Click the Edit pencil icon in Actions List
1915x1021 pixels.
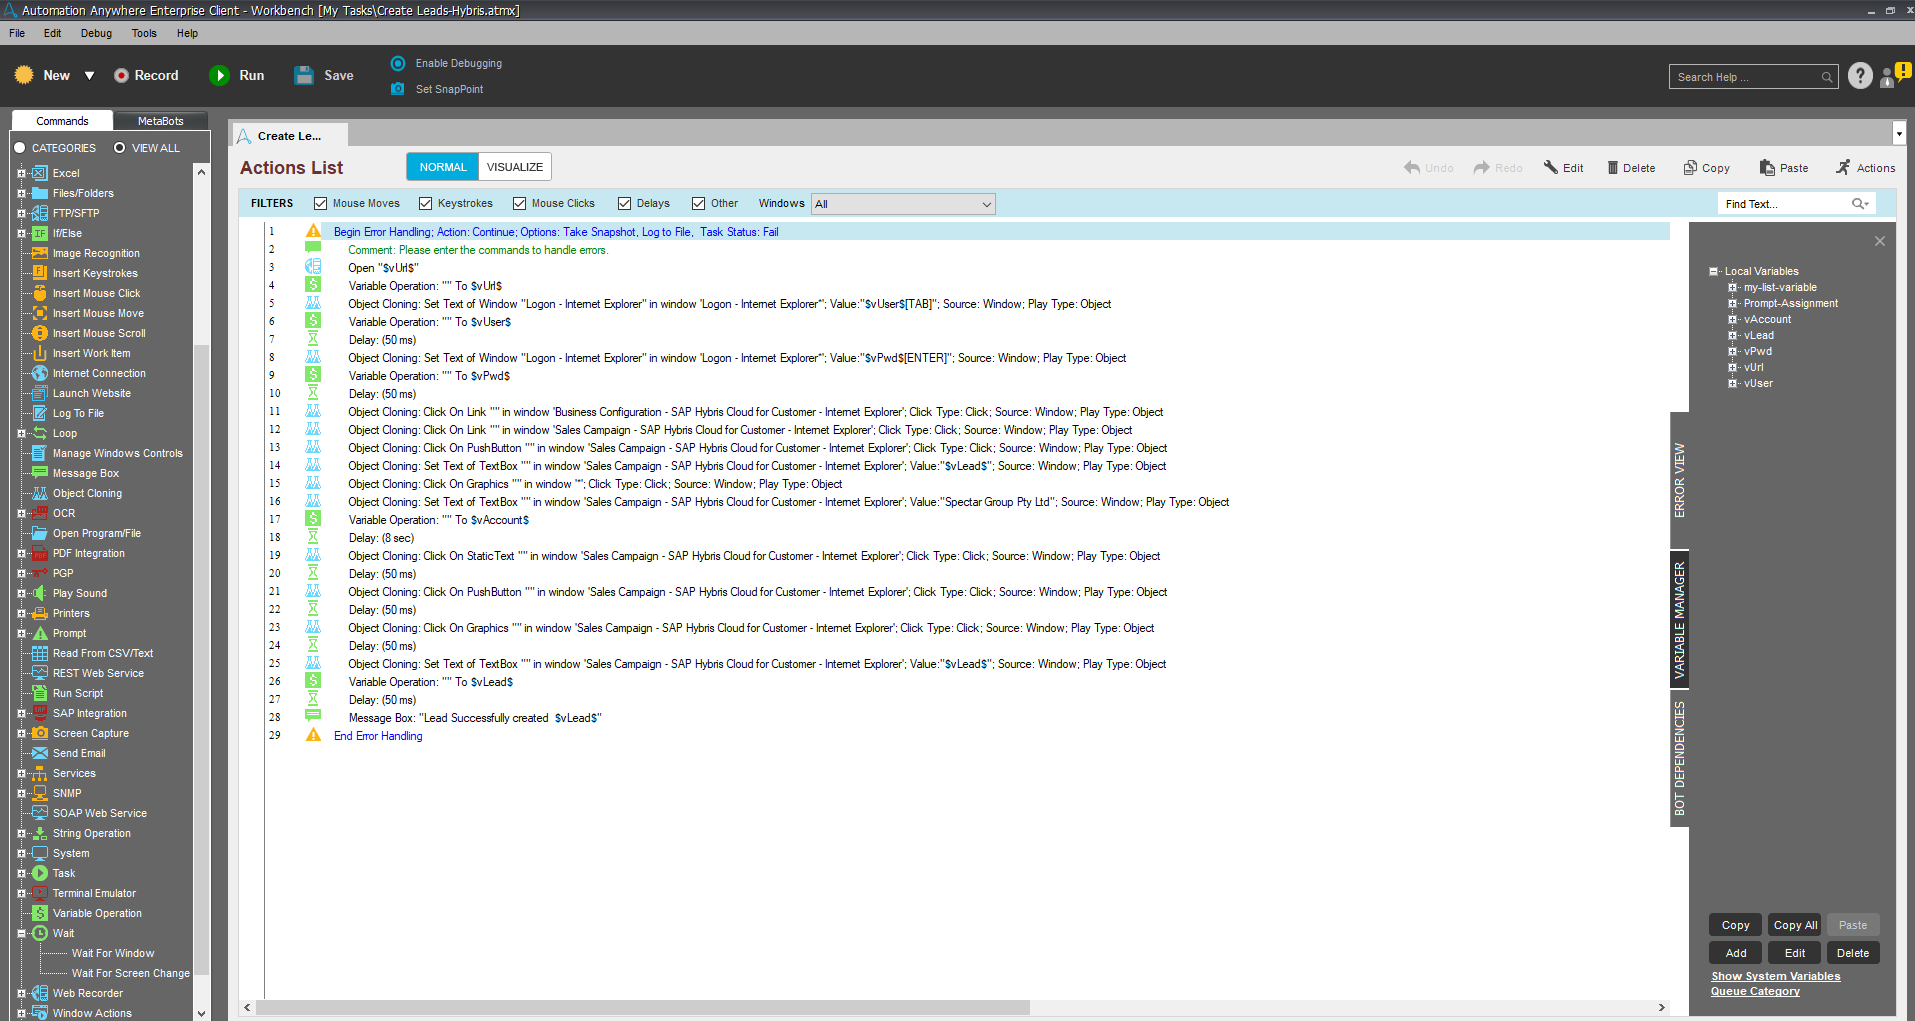pos(1551,167)
